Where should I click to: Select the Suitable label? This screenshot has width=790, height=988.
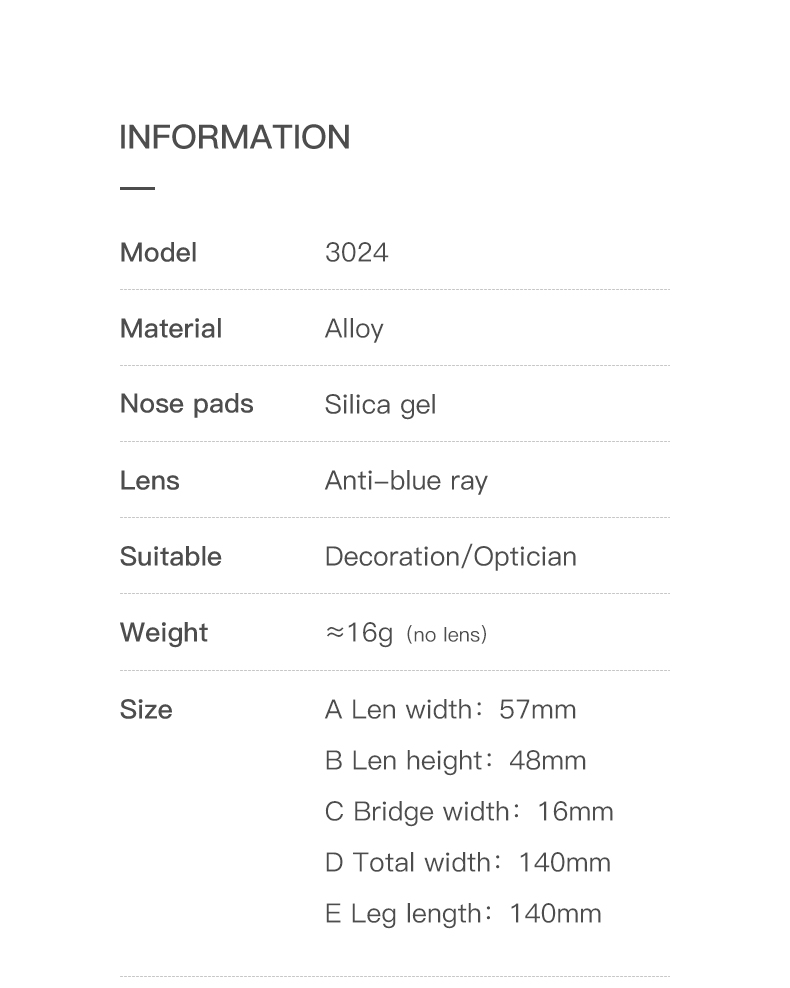[x=171, y=556]
